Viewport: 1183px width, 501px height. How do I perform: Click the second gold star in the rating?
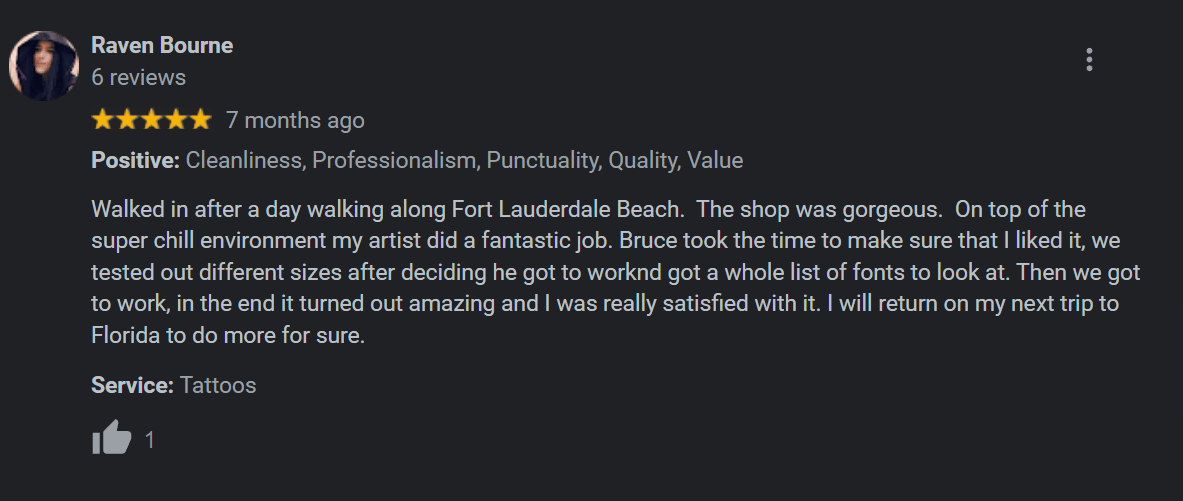[127, 121]
